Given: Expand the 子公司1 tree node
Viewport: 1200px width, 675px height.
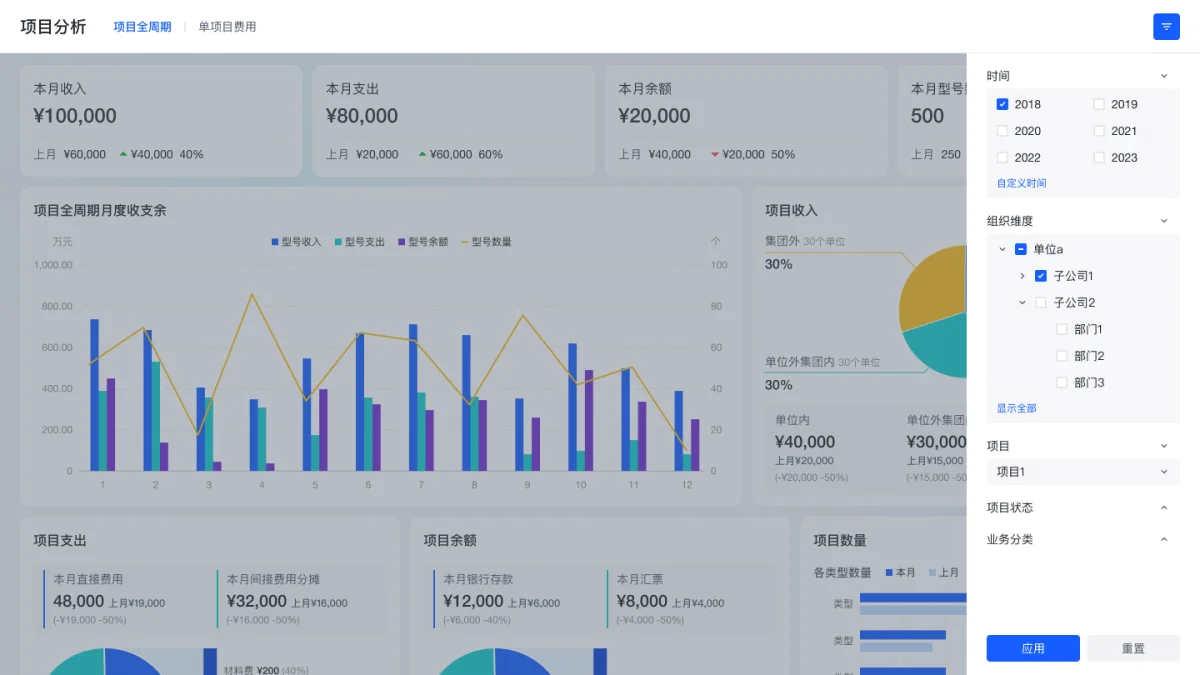Looking at the screenshot, I should [1022, 276].
